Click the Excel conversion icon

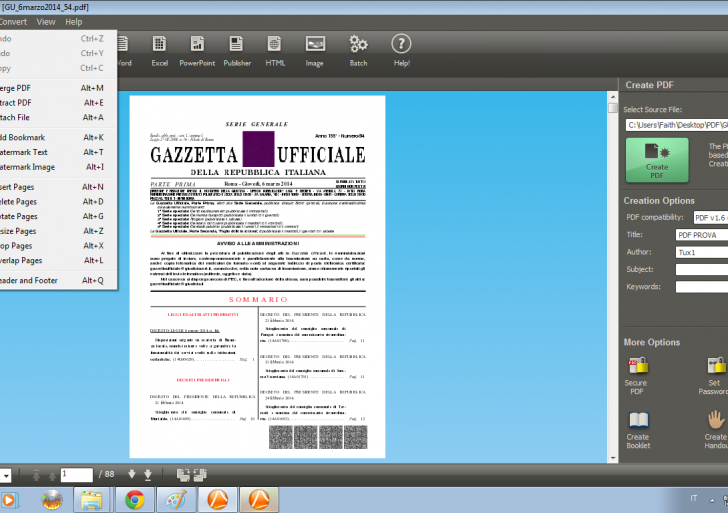(159, 49)
